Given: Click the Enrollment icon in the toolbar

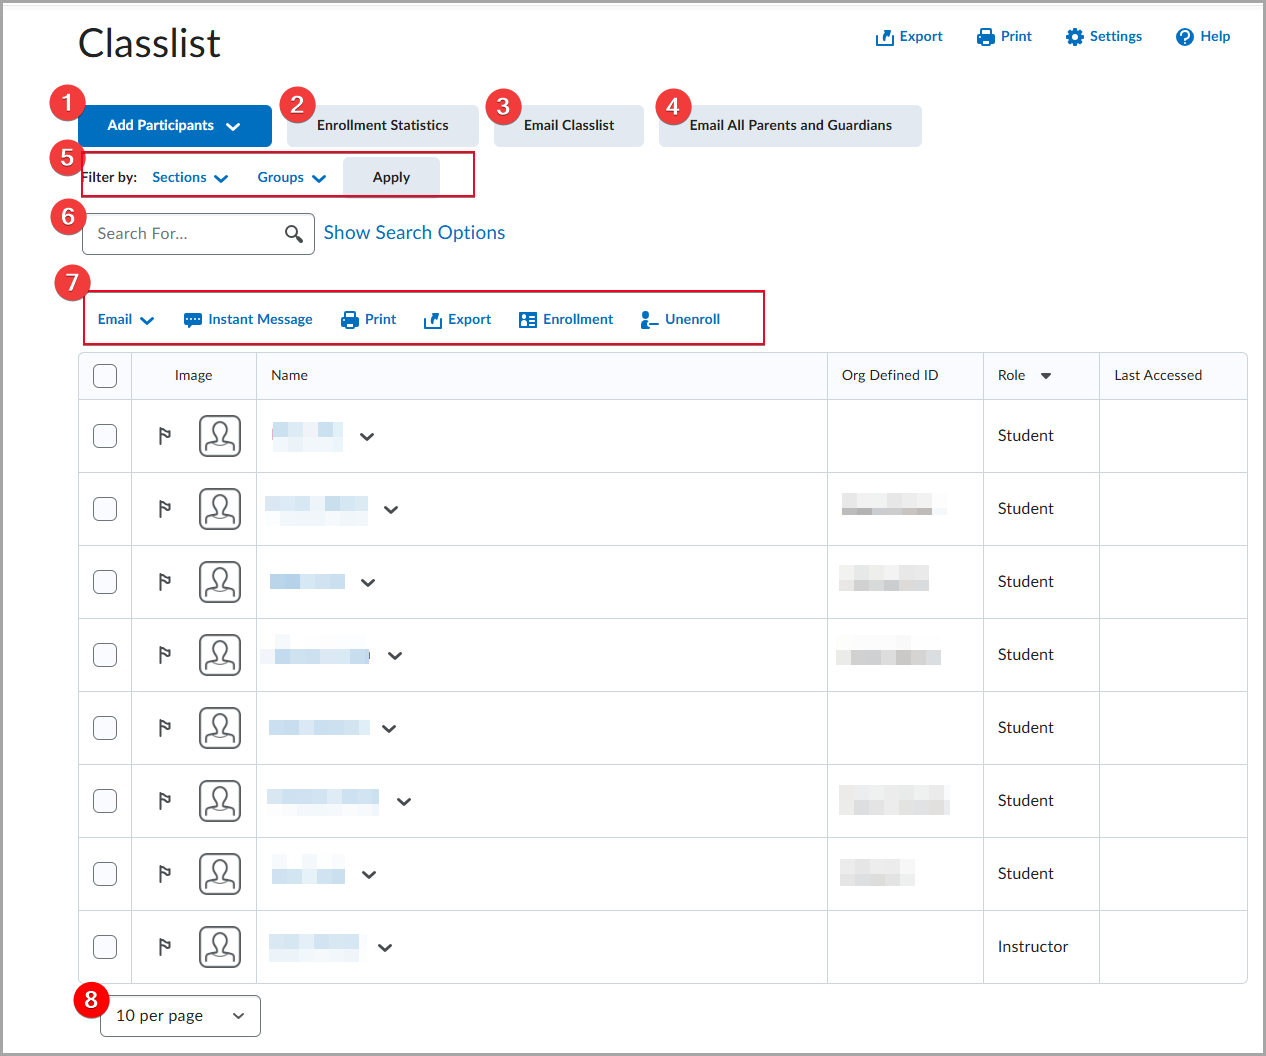Looking at the screenshot, I should pyautogui.click(x=565, y=318).
